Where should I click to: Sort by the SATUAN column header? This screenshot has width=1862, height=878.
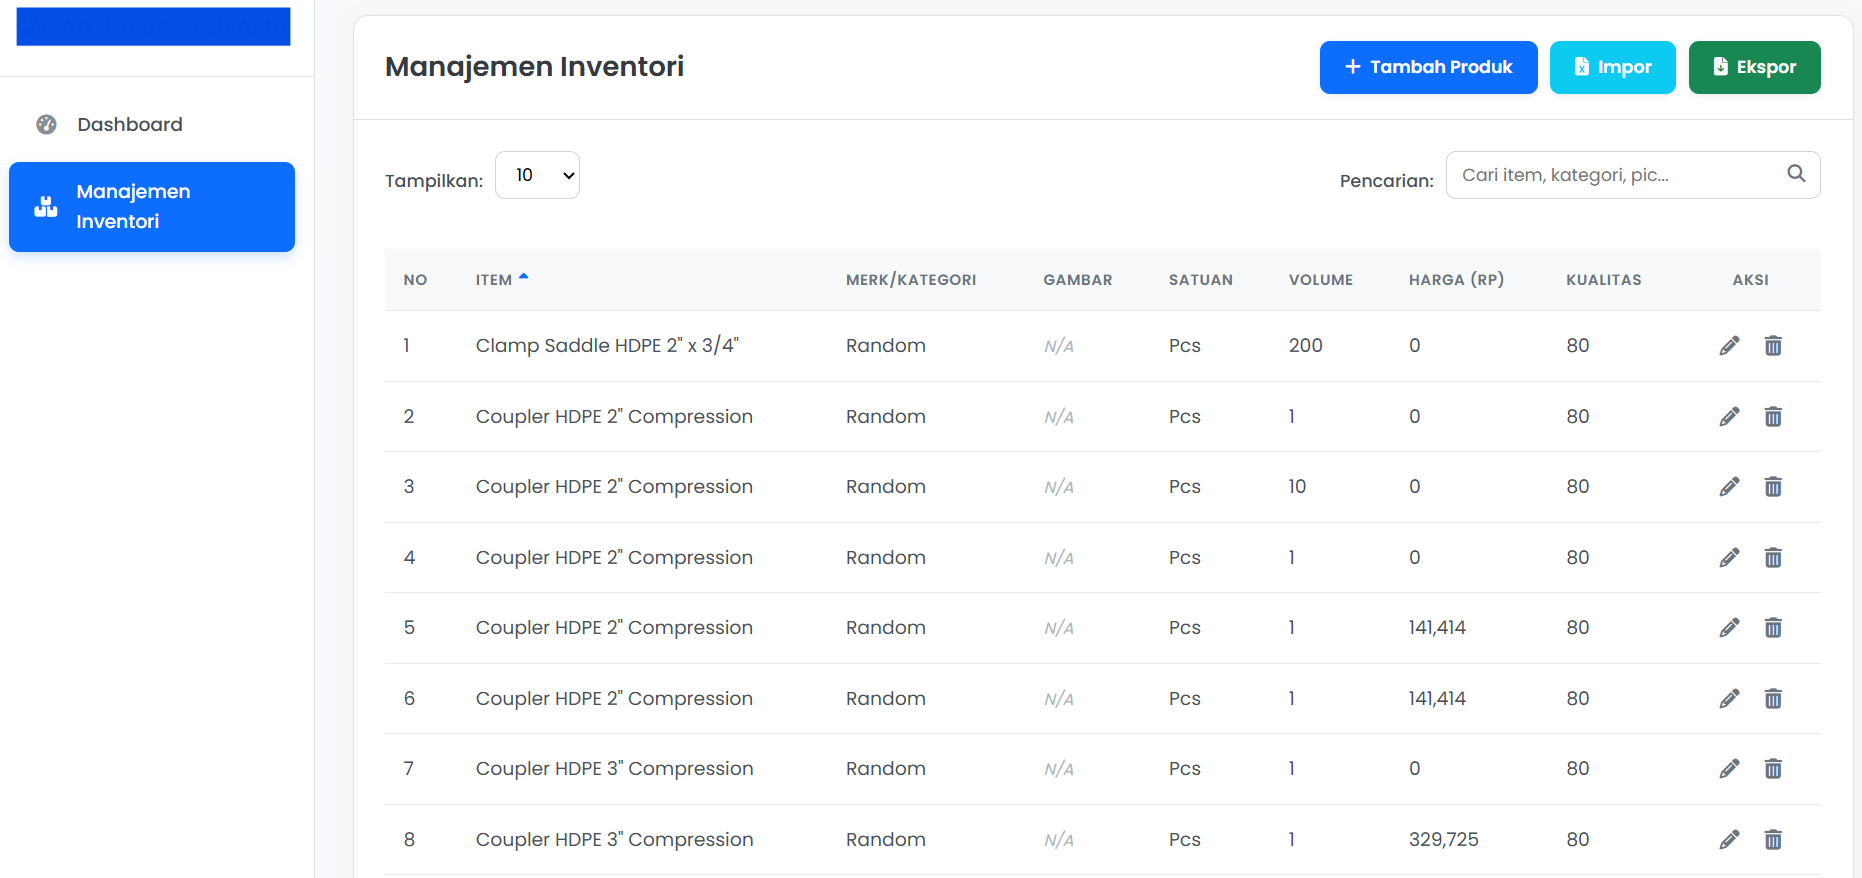(x=1200, y=280)
